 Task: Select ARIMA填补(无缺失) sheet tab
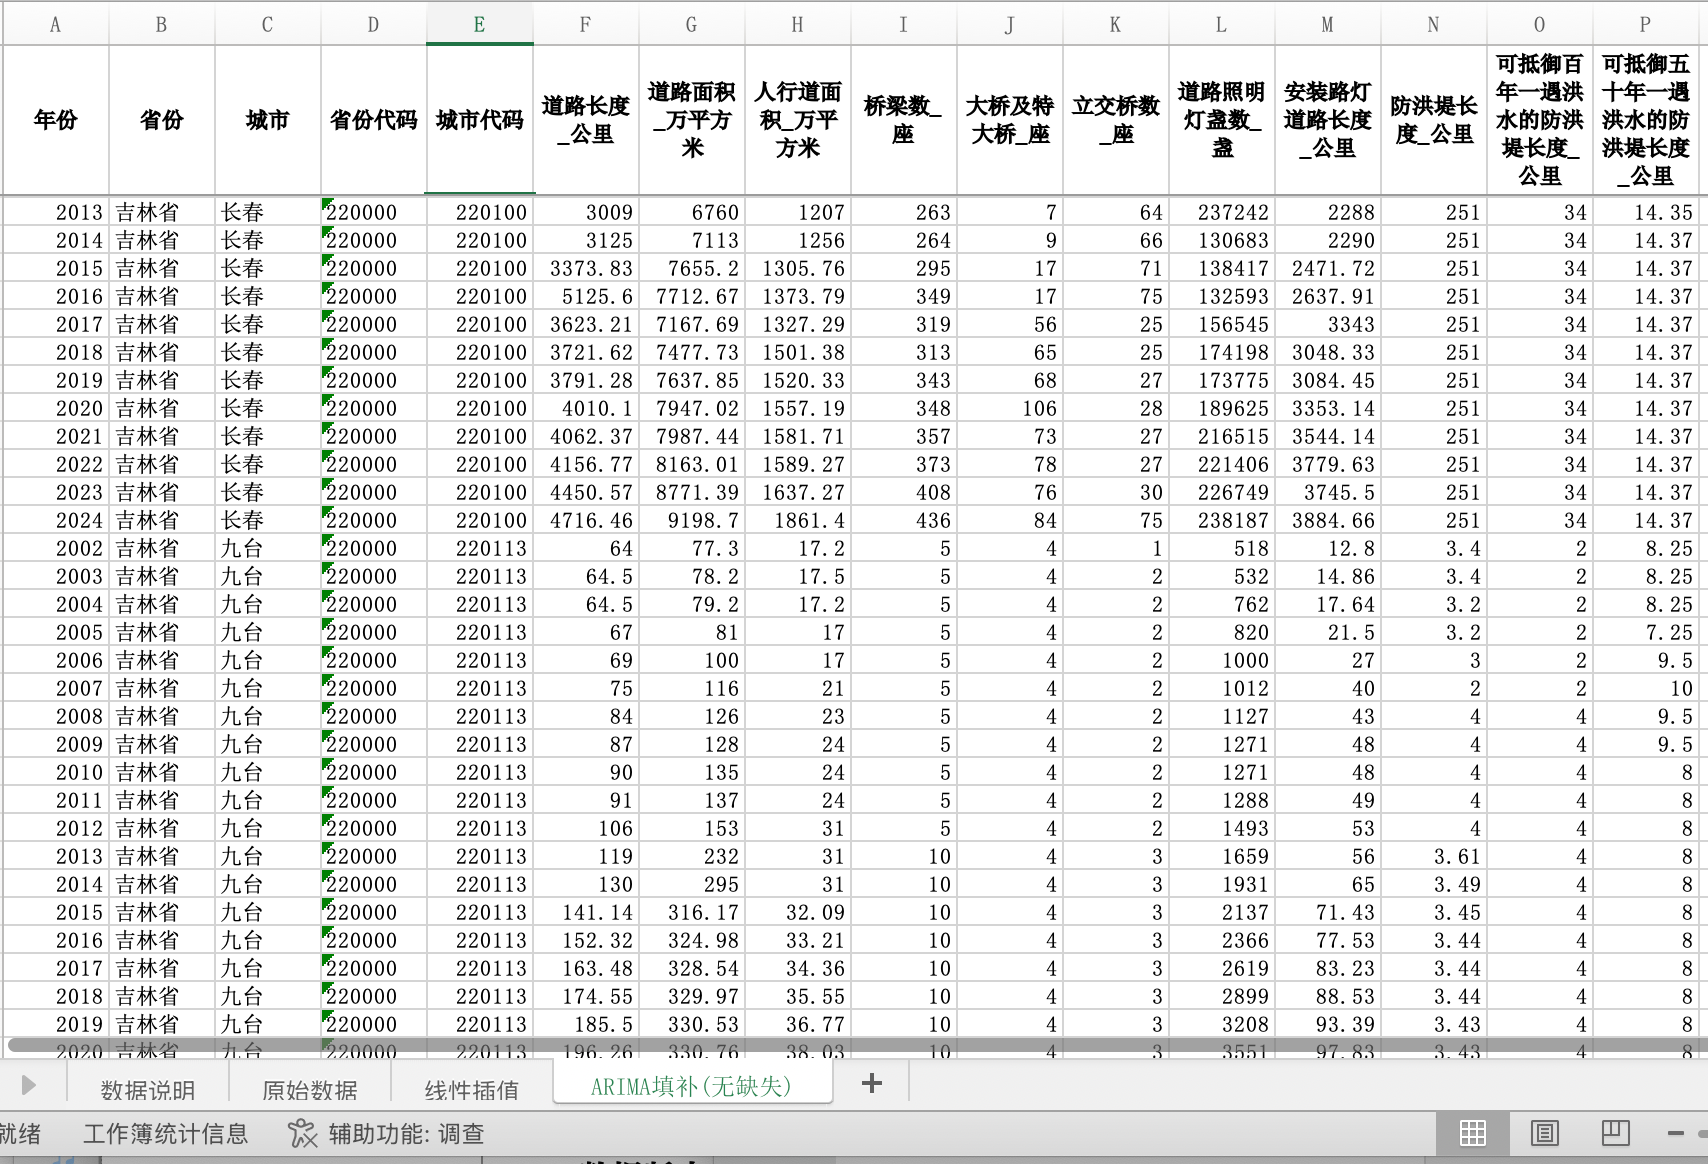point(692,1086)
